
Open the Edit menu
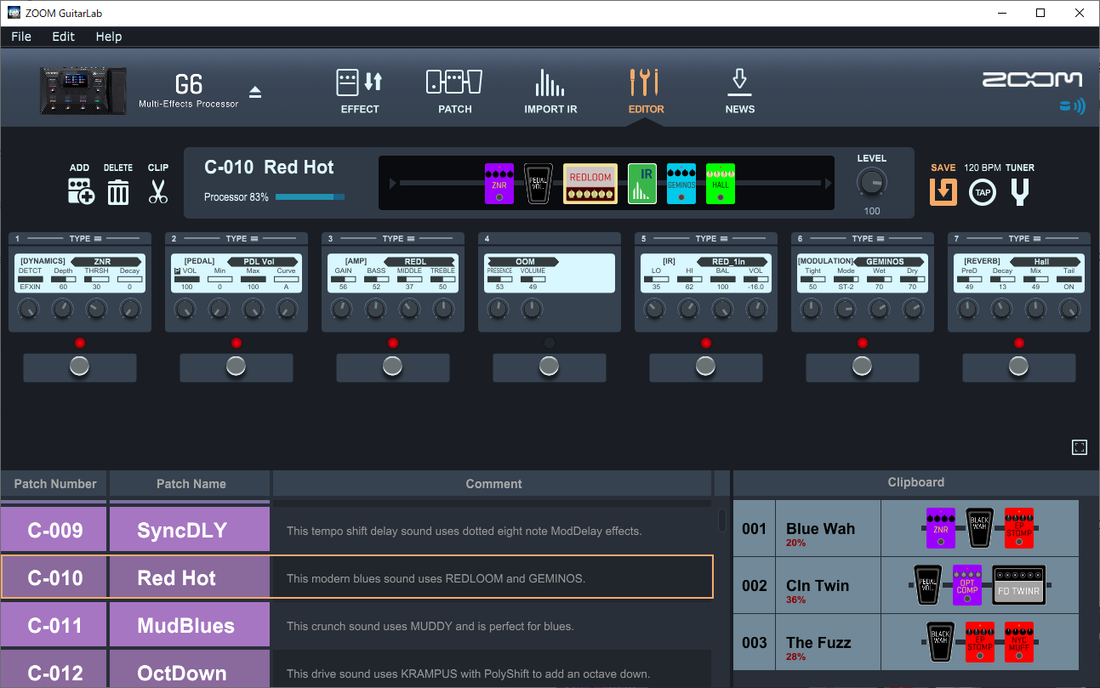(x=63, y=36)
